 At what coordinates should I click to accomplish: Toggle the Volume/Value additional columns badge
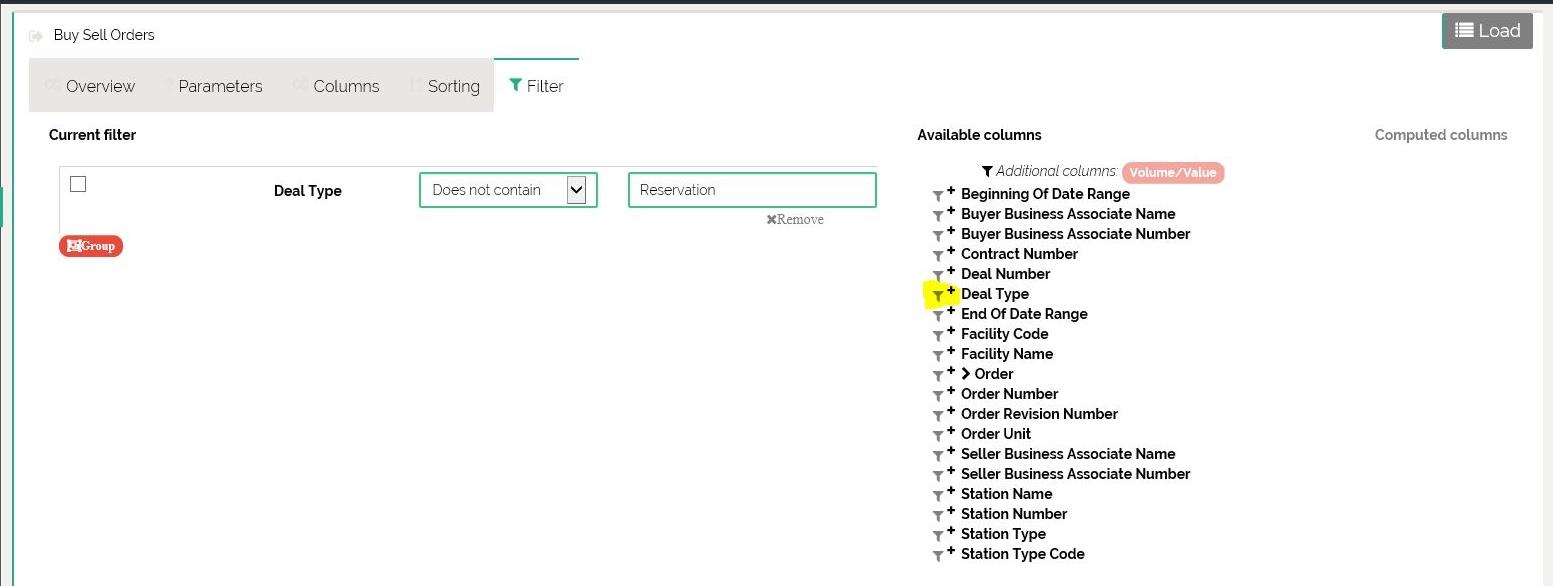click(x=1172, y=173)
